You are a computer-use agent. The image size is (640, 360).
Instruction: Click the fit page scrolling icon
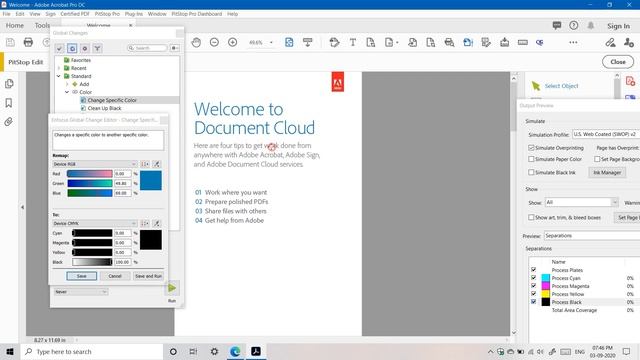coord(289,42)
